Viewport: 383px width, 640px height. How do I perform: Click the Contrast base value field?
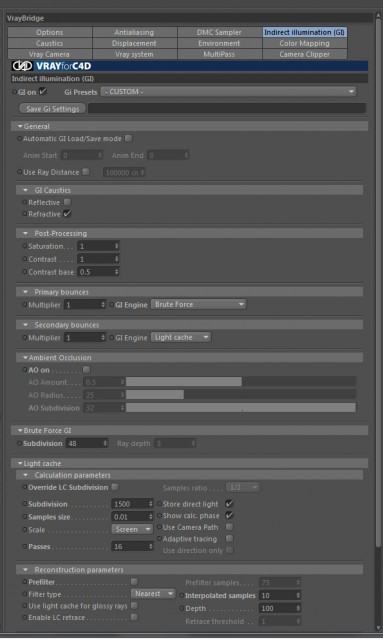(x=98, y=272)
